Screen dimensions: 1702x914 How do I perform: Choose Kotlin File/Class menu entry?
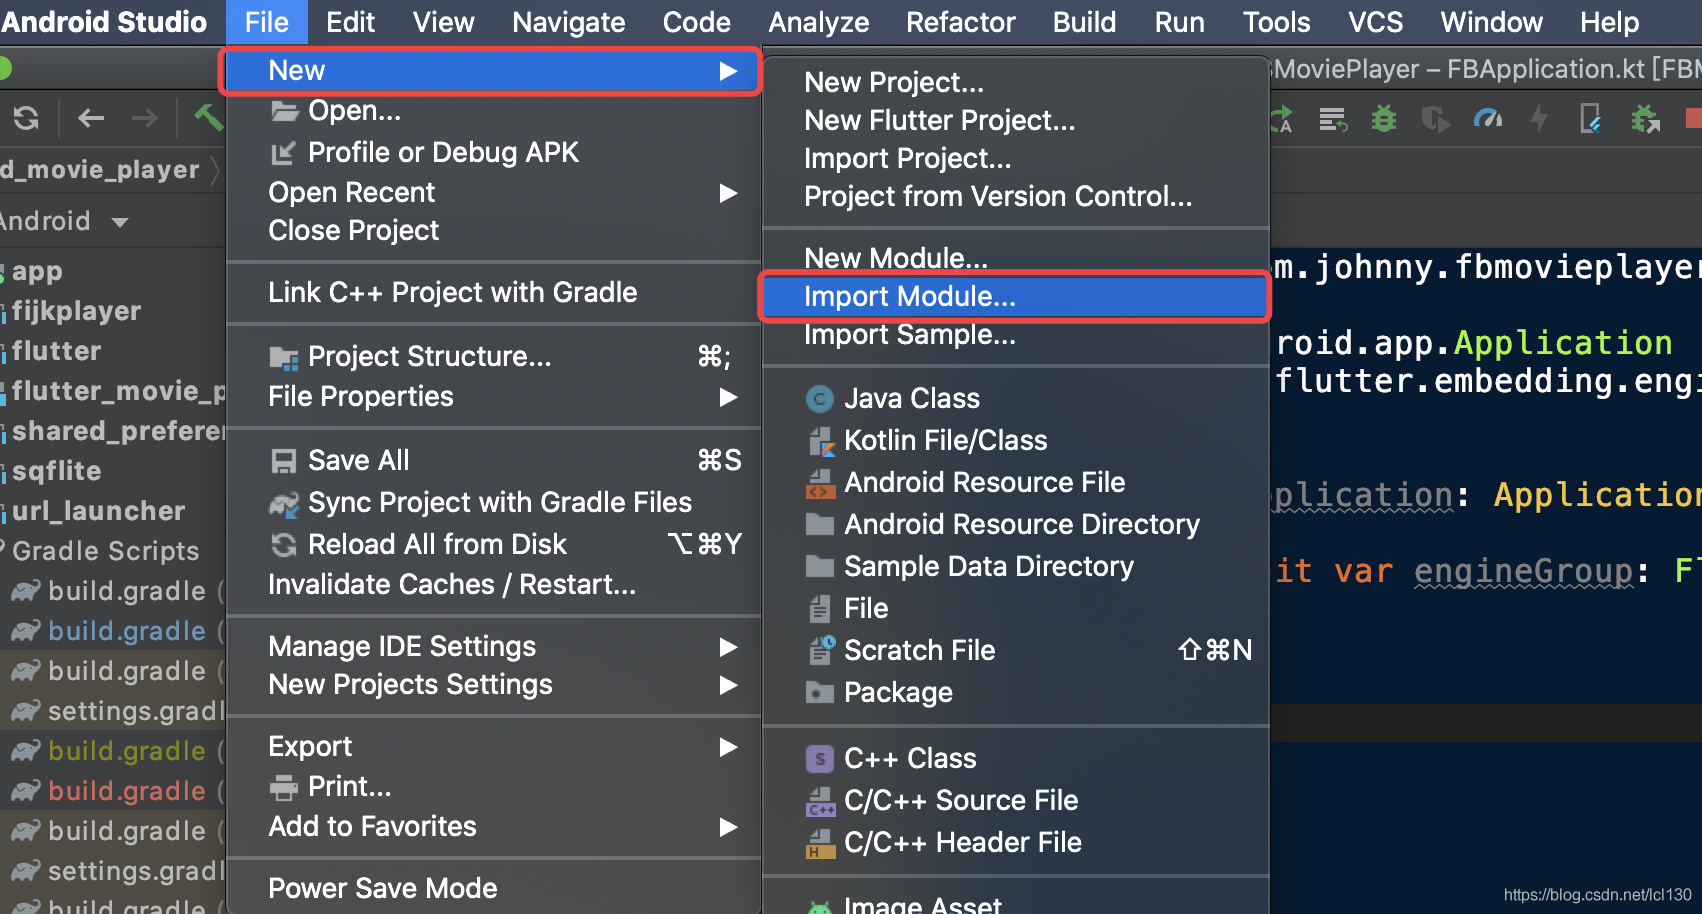[945, 440]
